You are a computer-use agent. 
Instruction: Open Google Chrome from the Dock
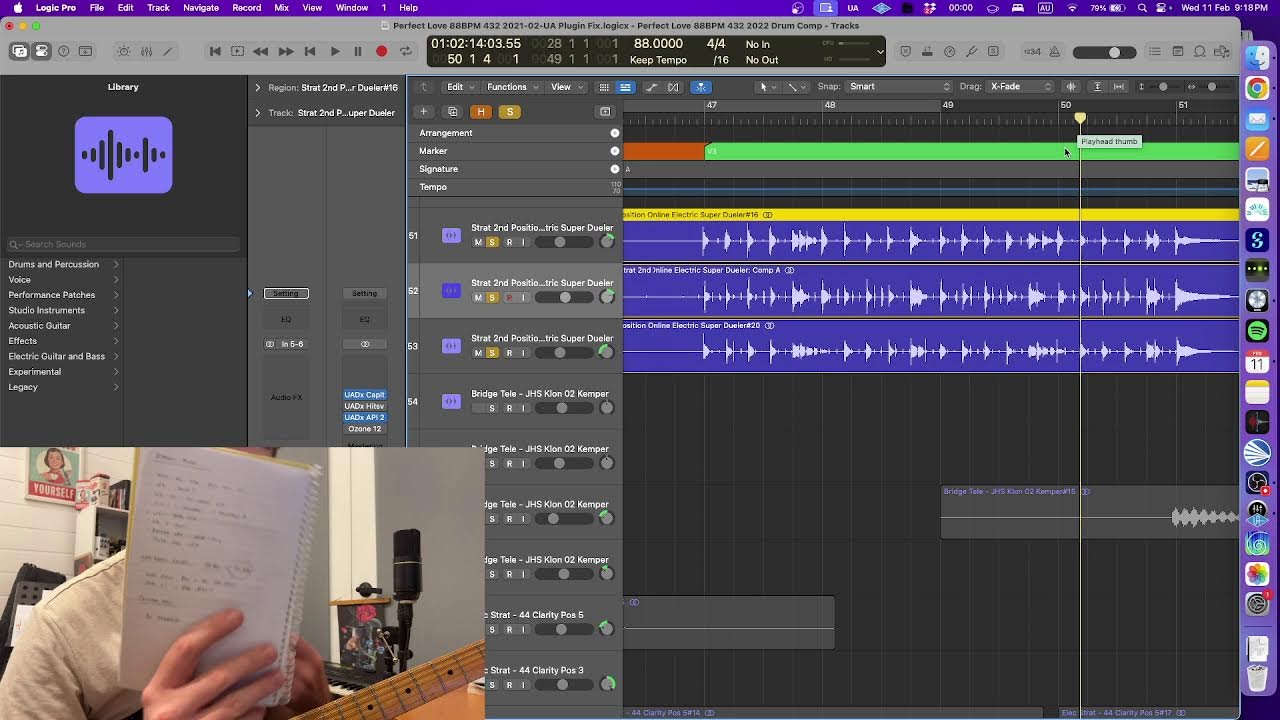(1258, 88)
